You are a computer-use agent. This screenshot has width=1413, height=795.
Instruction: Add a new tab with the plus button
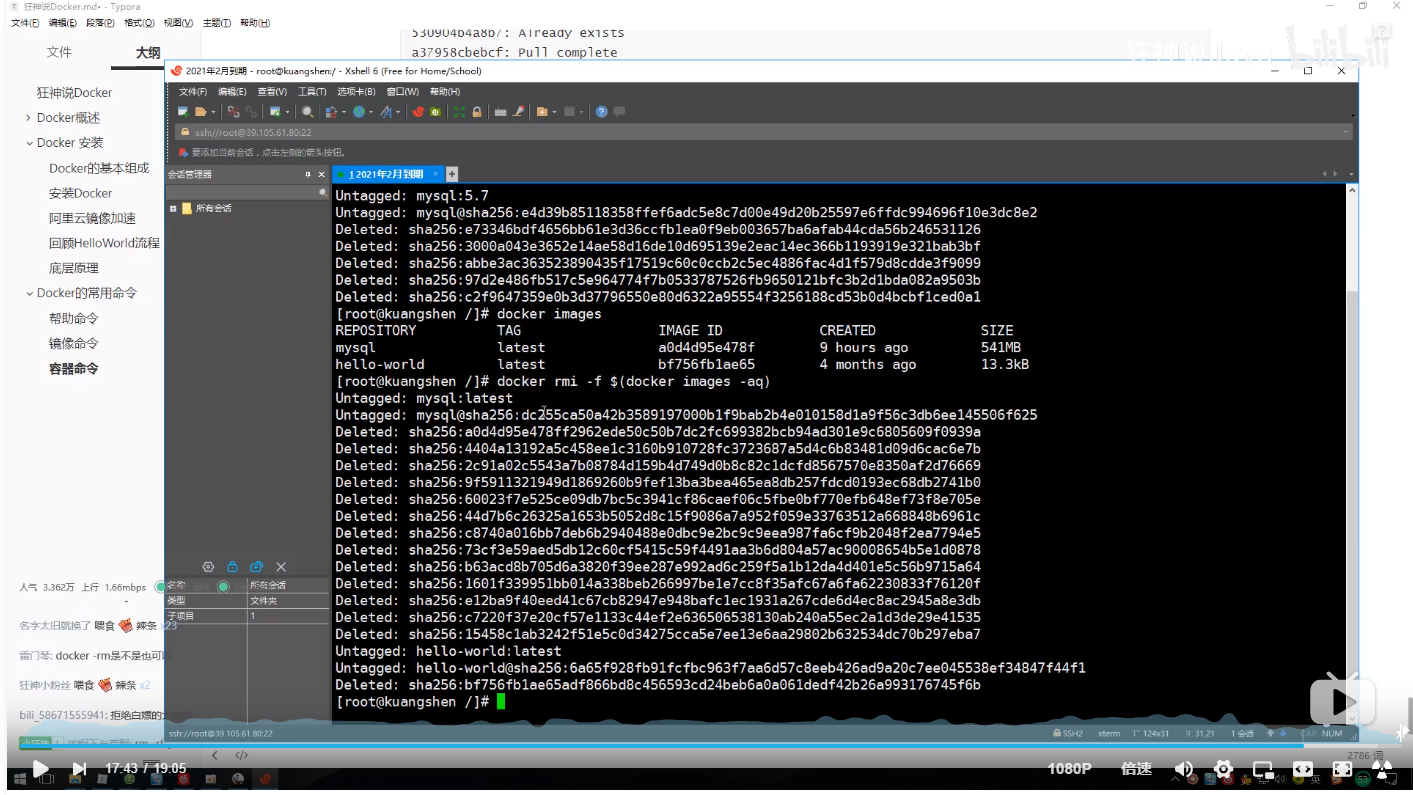[452, 174]
